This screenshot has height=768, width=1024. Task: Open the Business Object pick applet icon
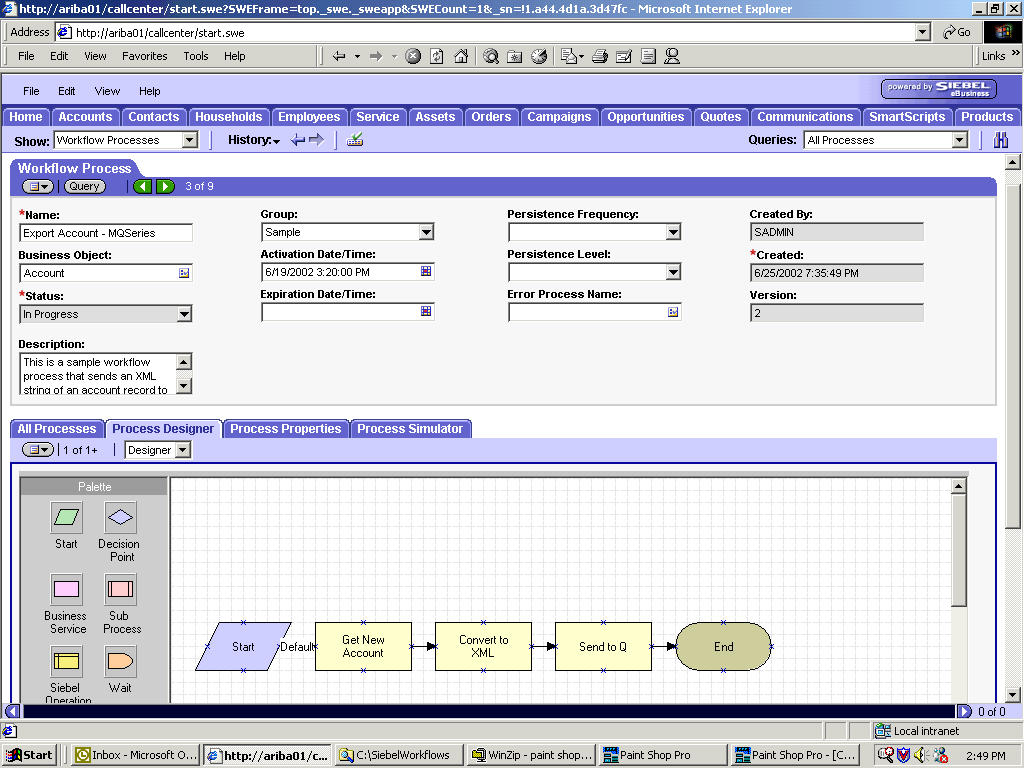point(185,272)
